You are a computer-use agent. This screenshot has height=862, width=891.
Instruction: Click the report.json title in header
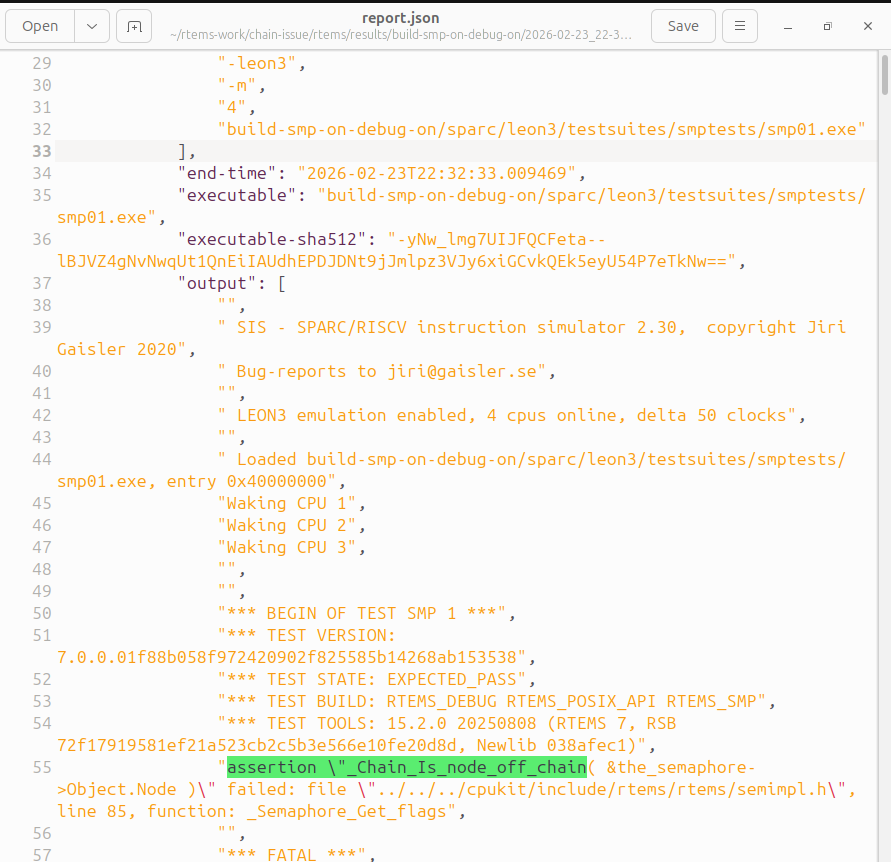(x=400, y=18)
